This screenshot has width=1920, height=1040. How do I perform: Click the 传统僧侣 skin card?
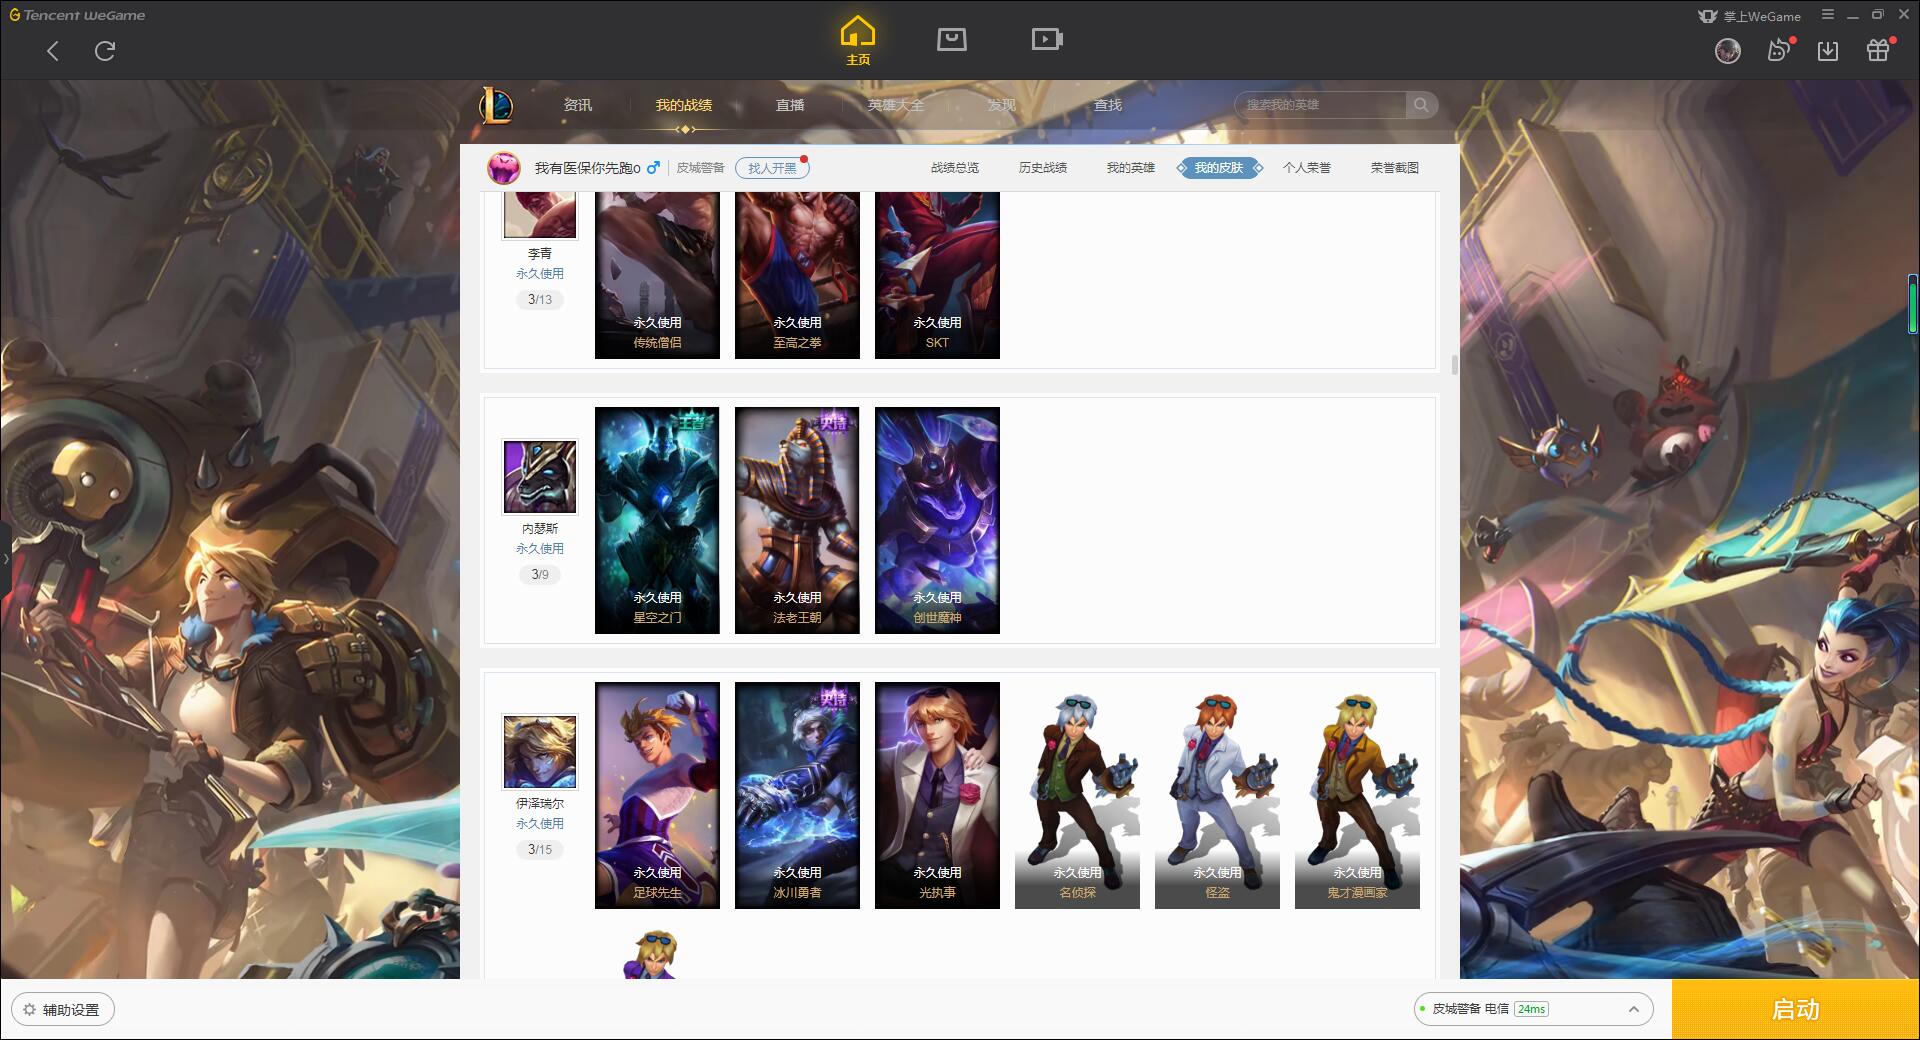tap(657, 275)
